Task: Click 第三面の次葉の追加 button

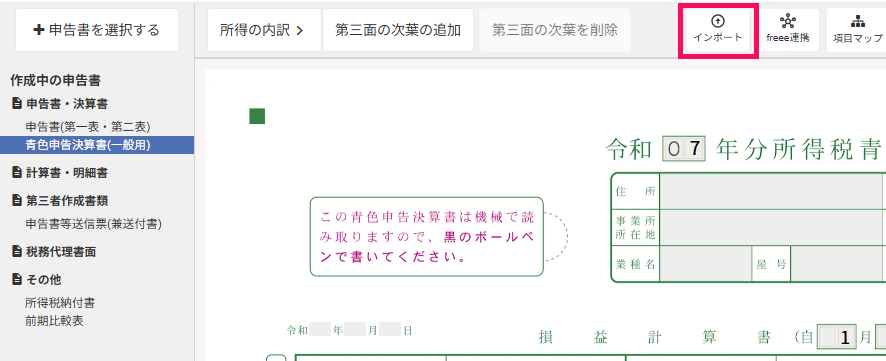Action: pyautogui.click(x=398, y=30)
